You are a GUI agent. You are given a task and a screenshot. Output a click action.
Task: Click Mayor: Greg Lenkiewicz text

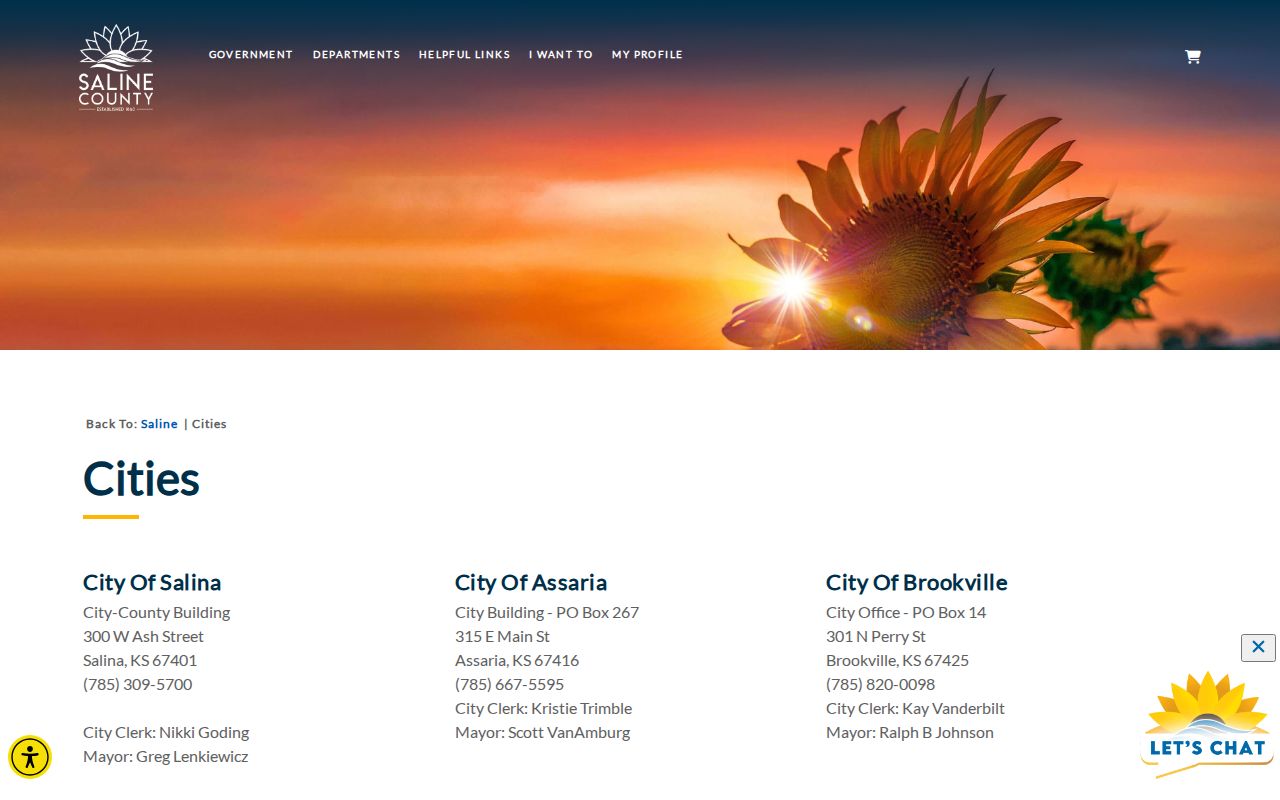pyautogui.click(x=166, y=756)
